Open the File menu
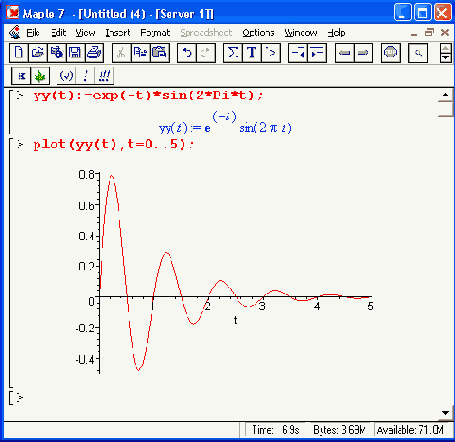Image resolution: width=455 pixels, height=442 pixels. [33, 33]
